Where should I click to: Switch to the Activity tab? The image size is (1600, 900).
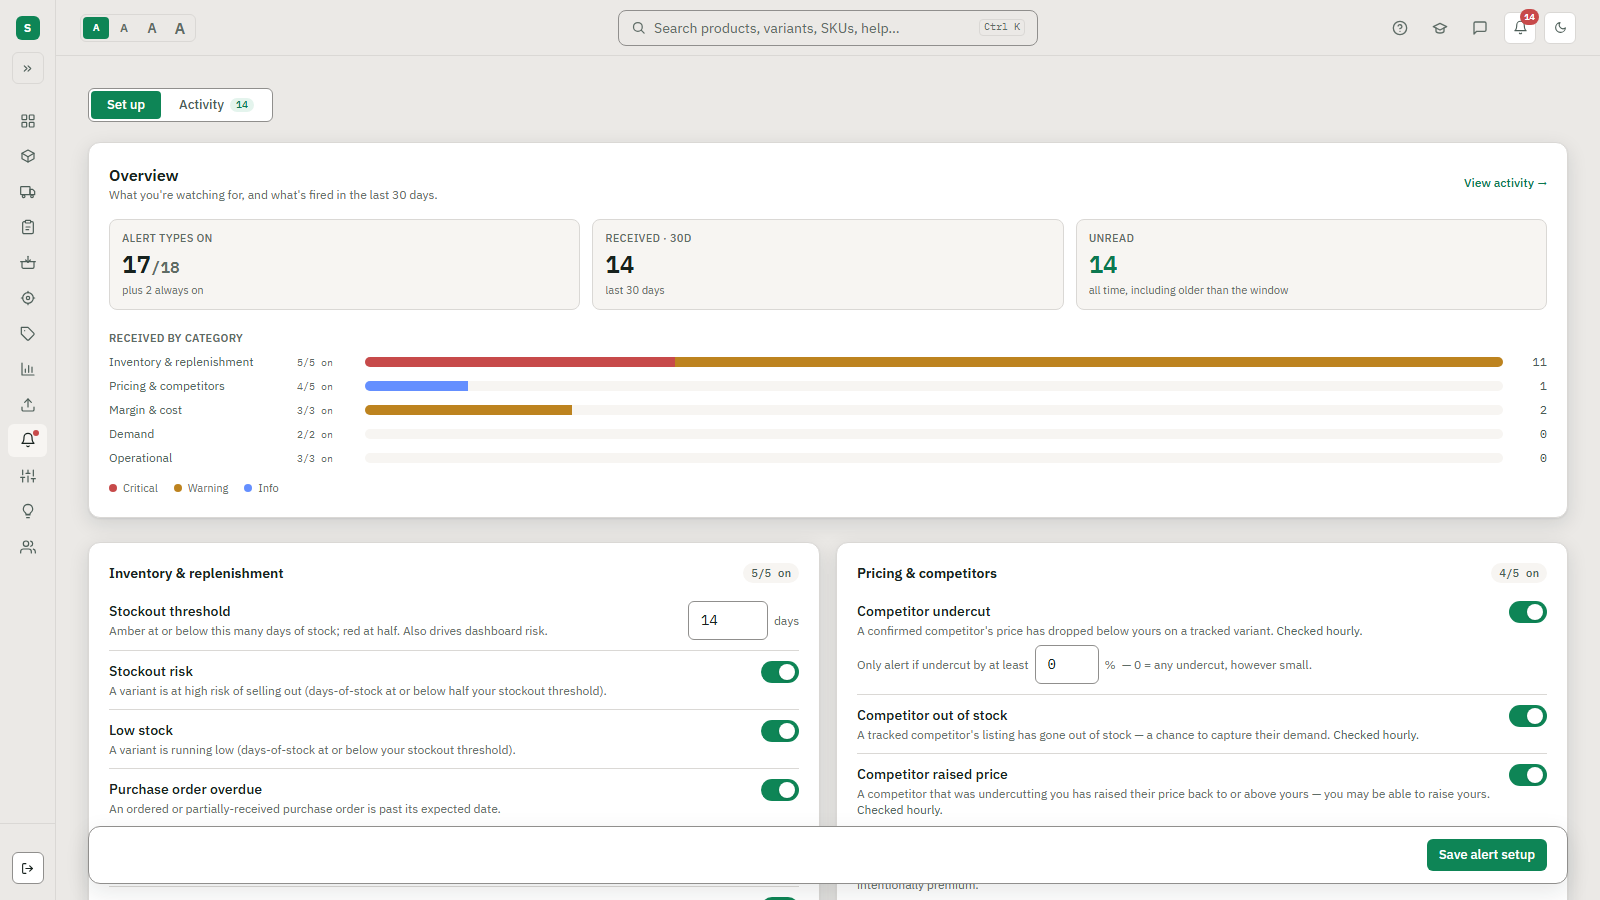coord(215,105)
